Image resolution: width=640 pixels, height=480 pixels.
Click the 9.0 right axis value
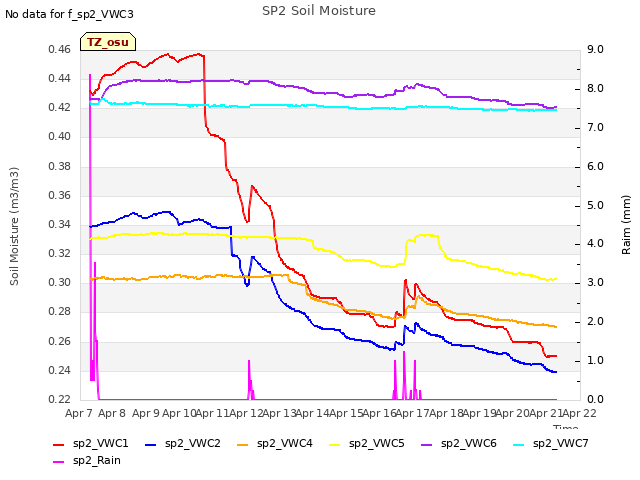coord(595,49)
